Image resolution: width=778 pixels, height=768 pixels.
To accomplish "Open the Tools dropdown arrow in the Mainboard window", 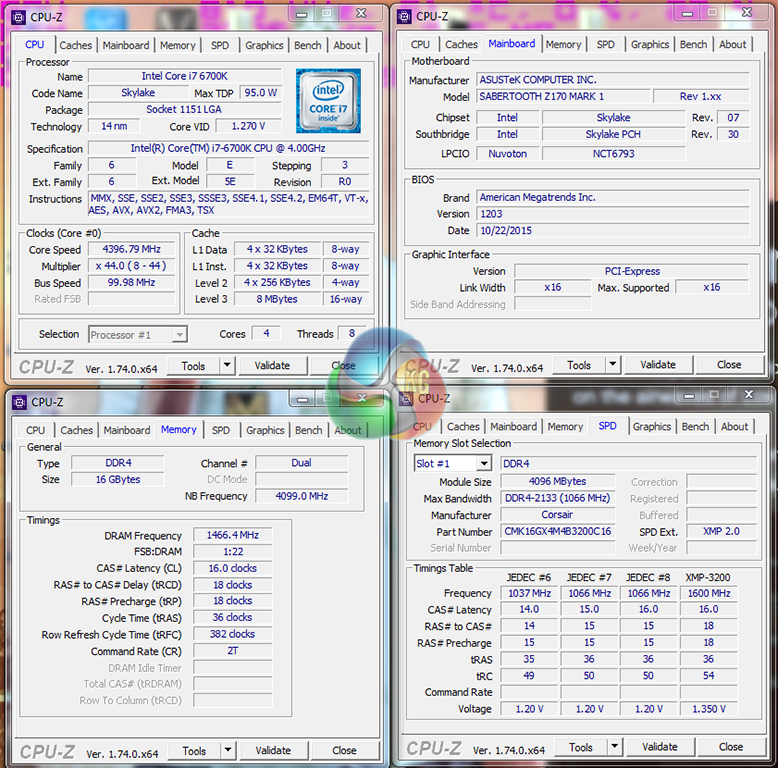I will tap(613, 365).
